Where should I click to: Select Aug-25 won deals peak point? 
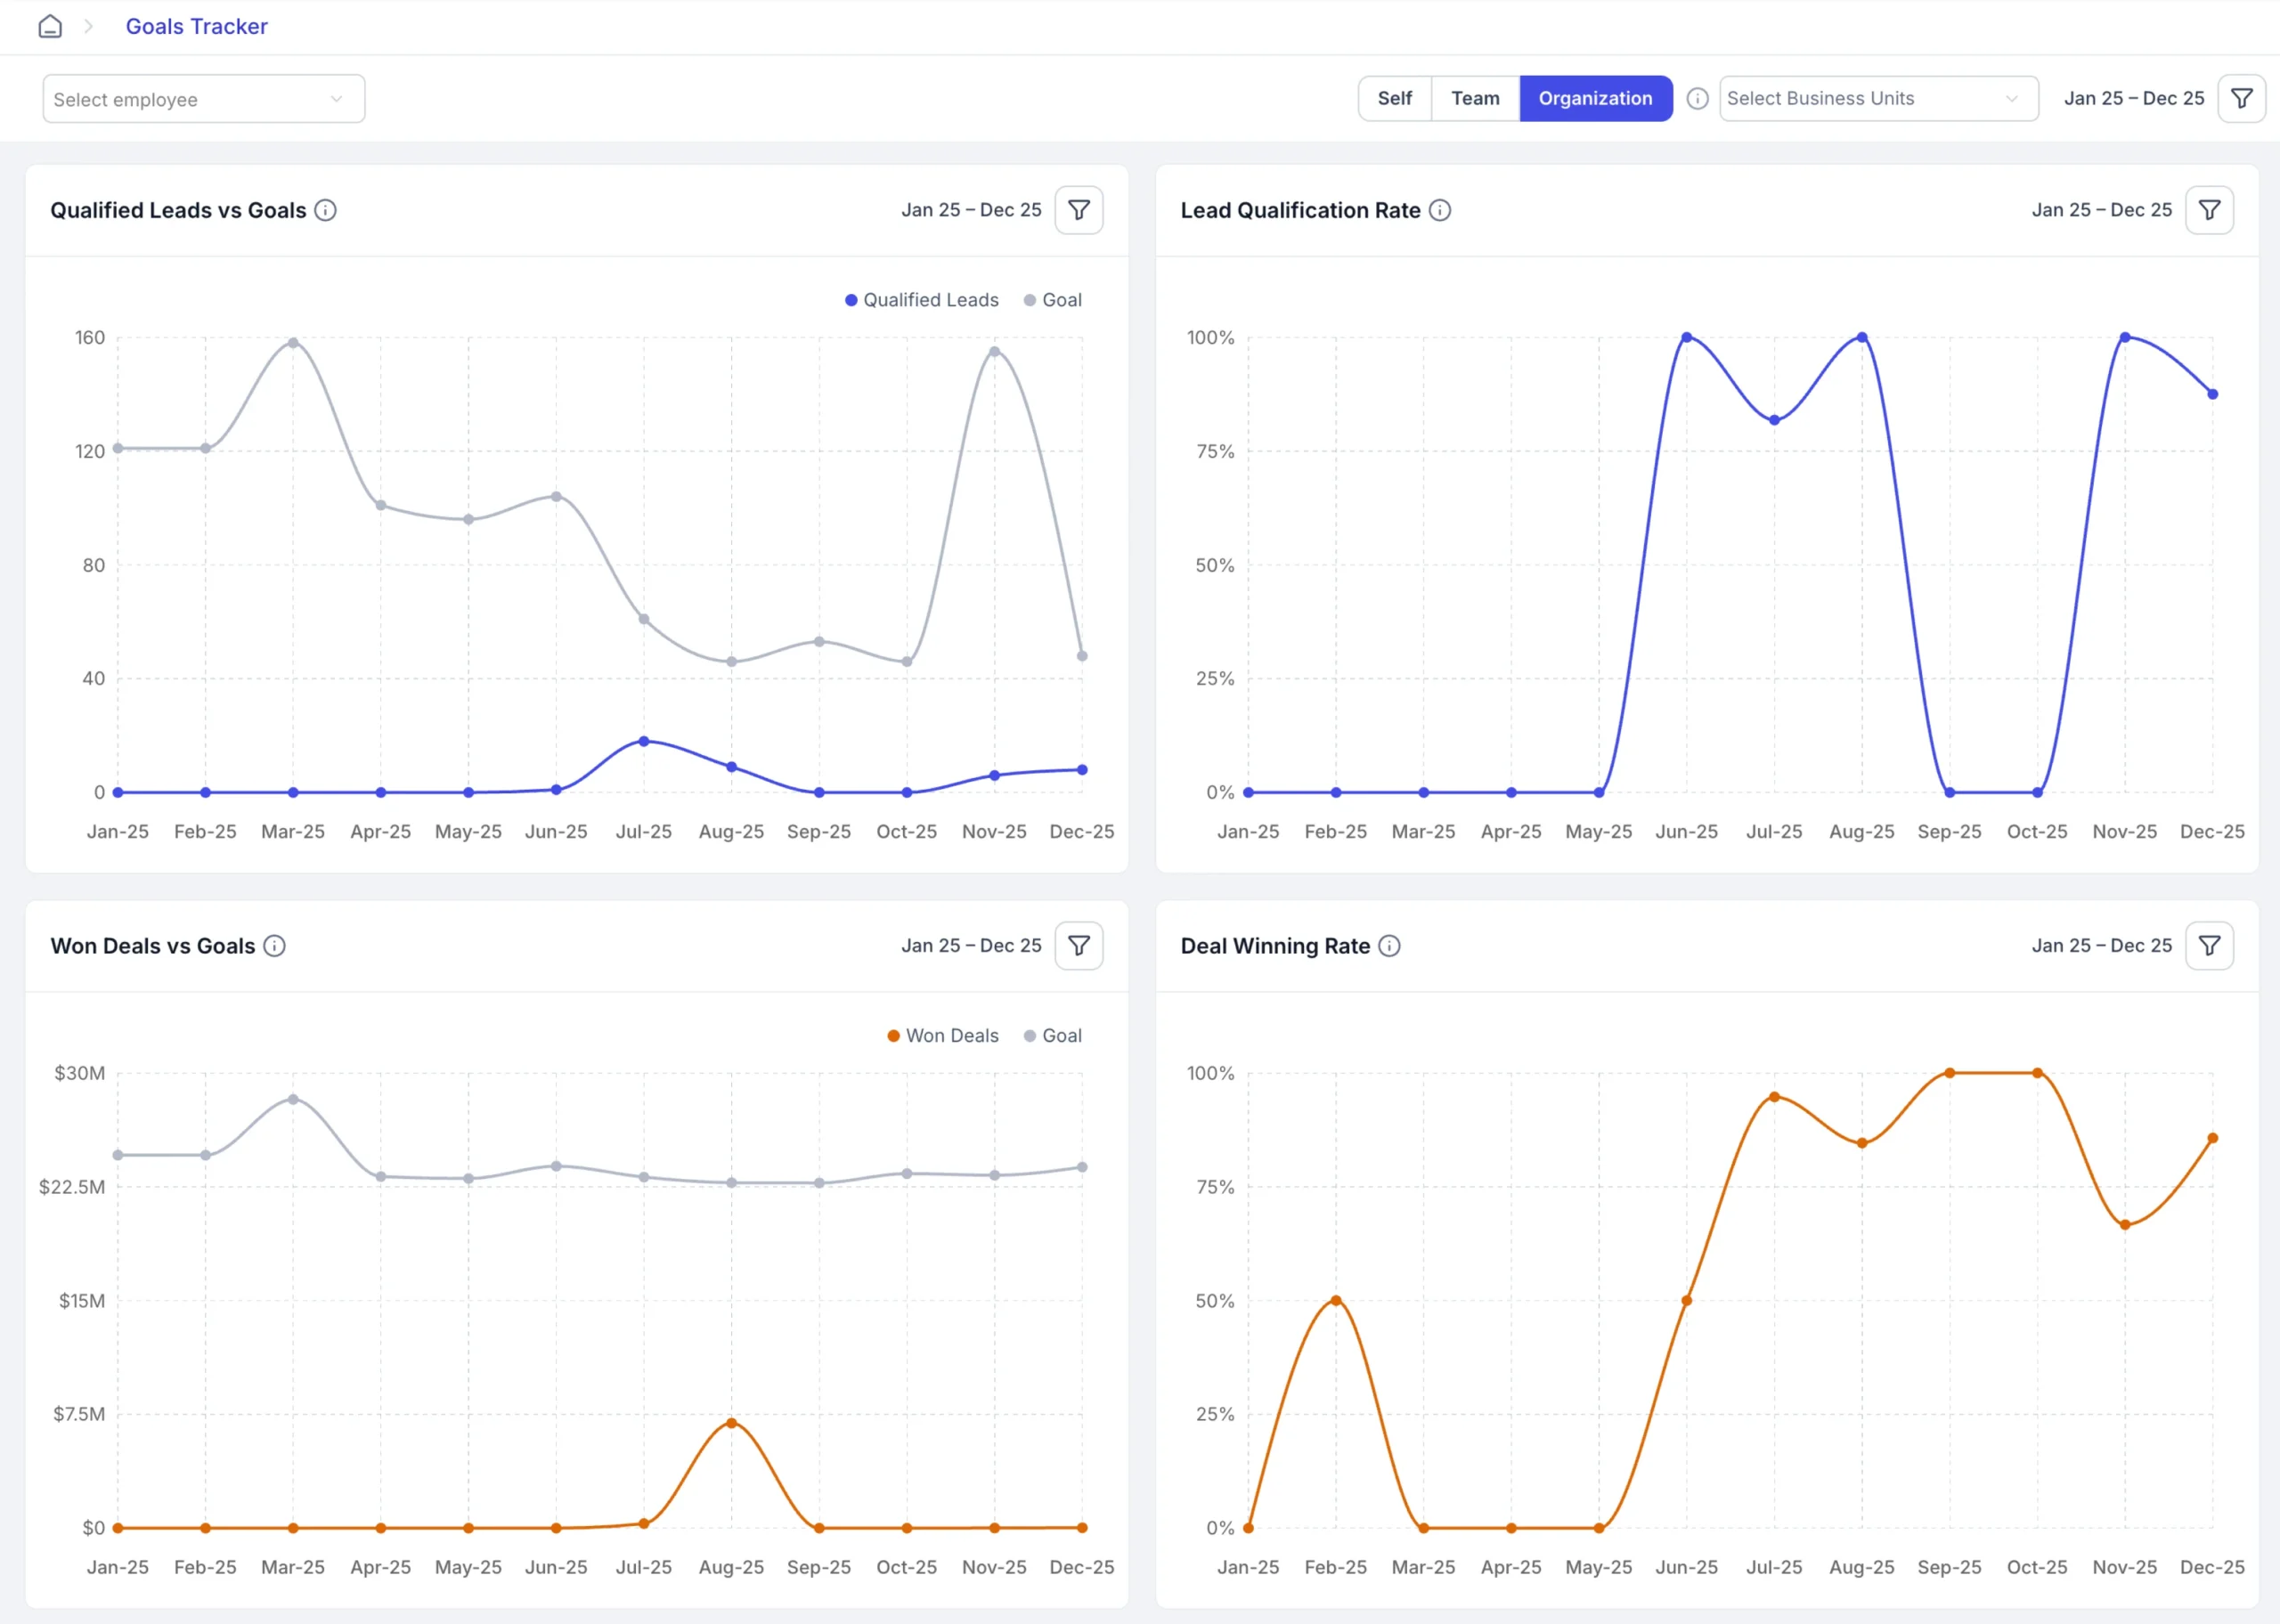pyautogui.click(x=731, y=1423)
